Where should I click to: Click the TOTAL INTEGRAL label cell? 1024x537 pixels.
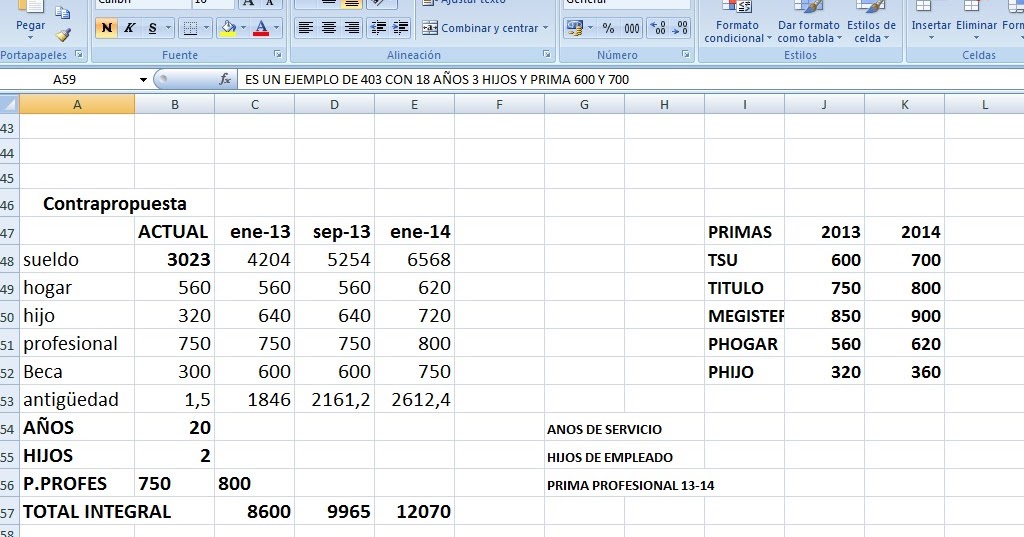click(77, 512)
